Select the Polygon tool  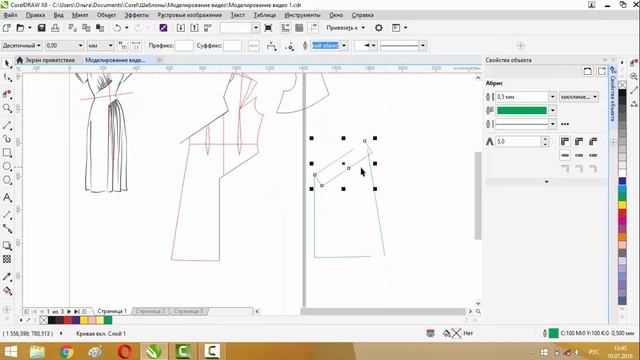tap(7, 180)
